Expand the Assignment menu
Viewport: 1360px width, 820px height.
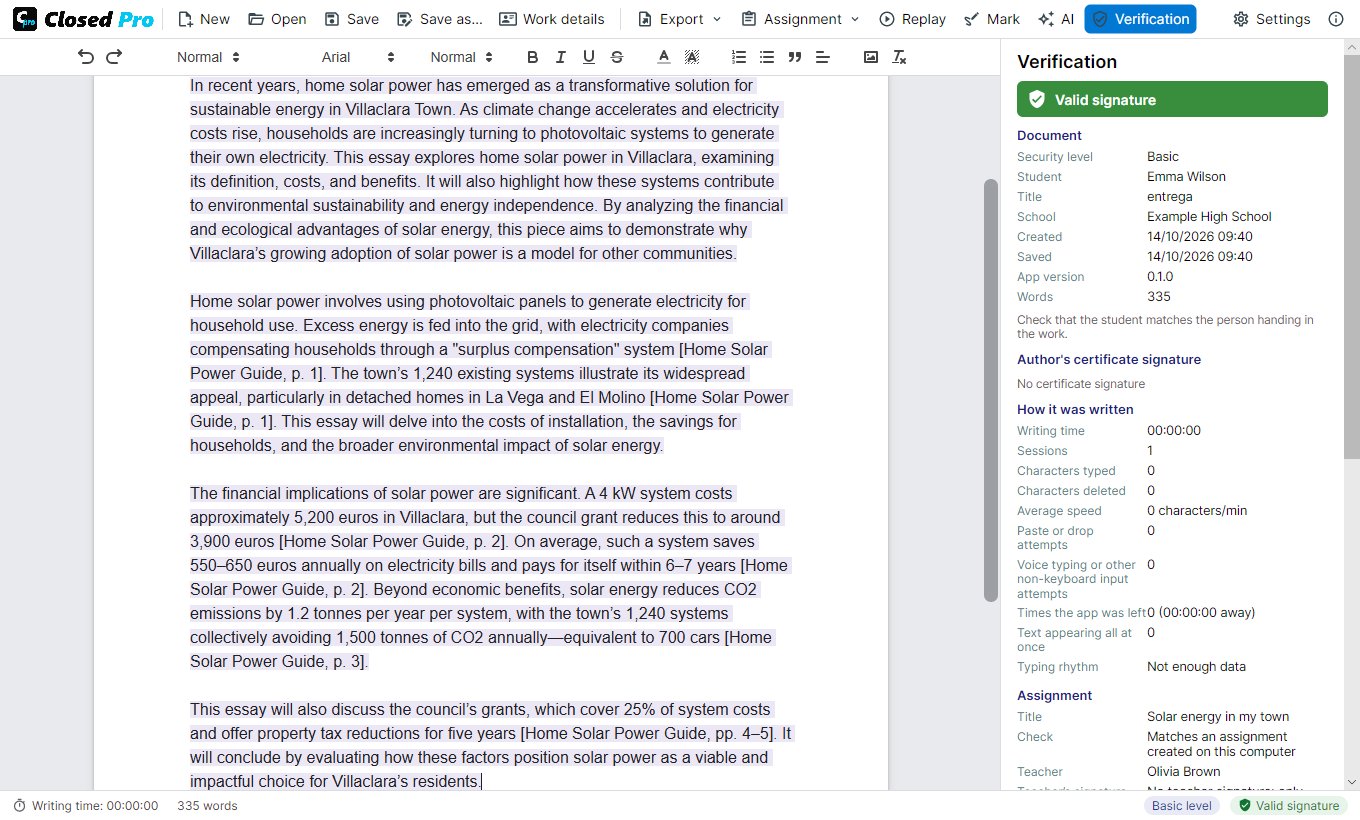point(801,19)
